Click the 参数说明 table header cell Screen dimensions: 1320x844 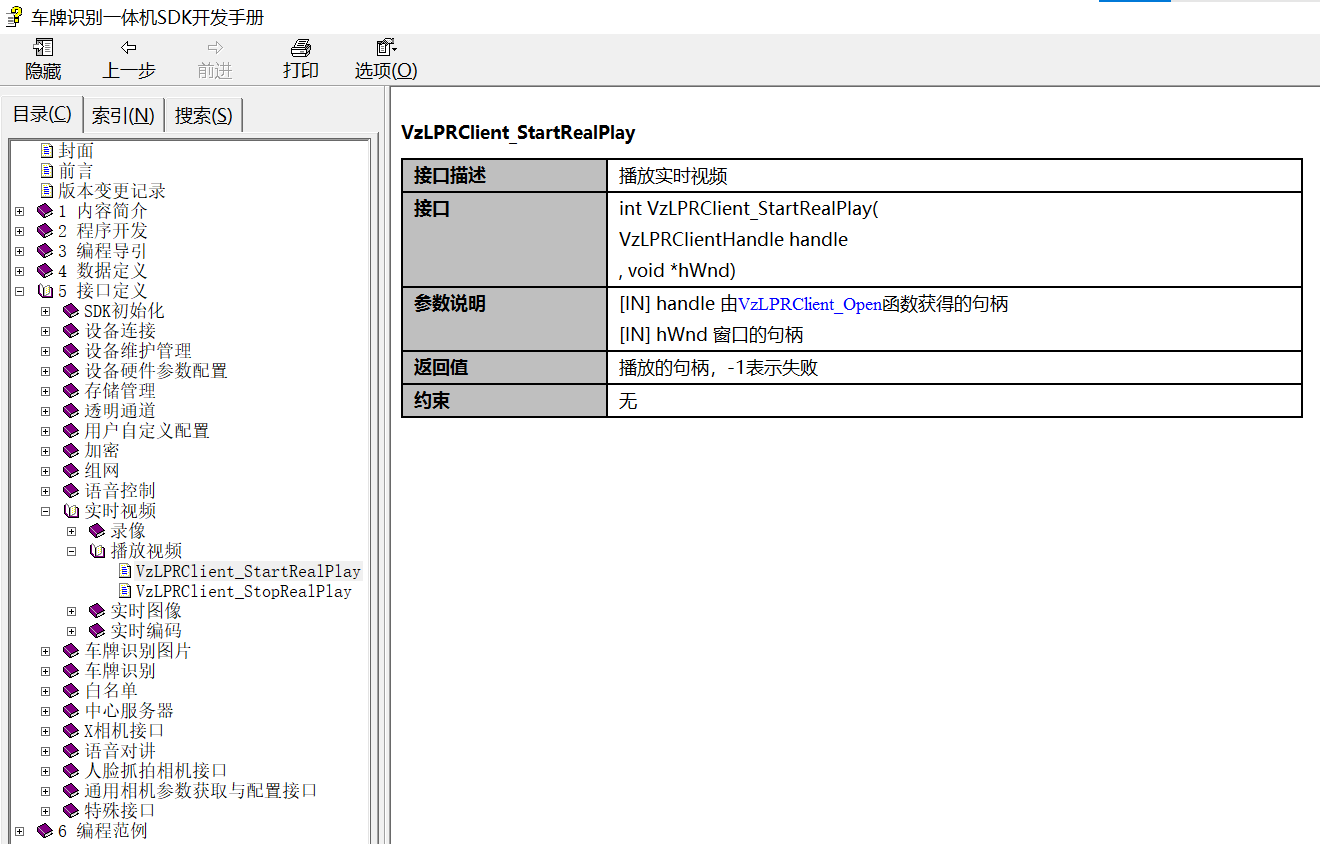tap(504, 319)
